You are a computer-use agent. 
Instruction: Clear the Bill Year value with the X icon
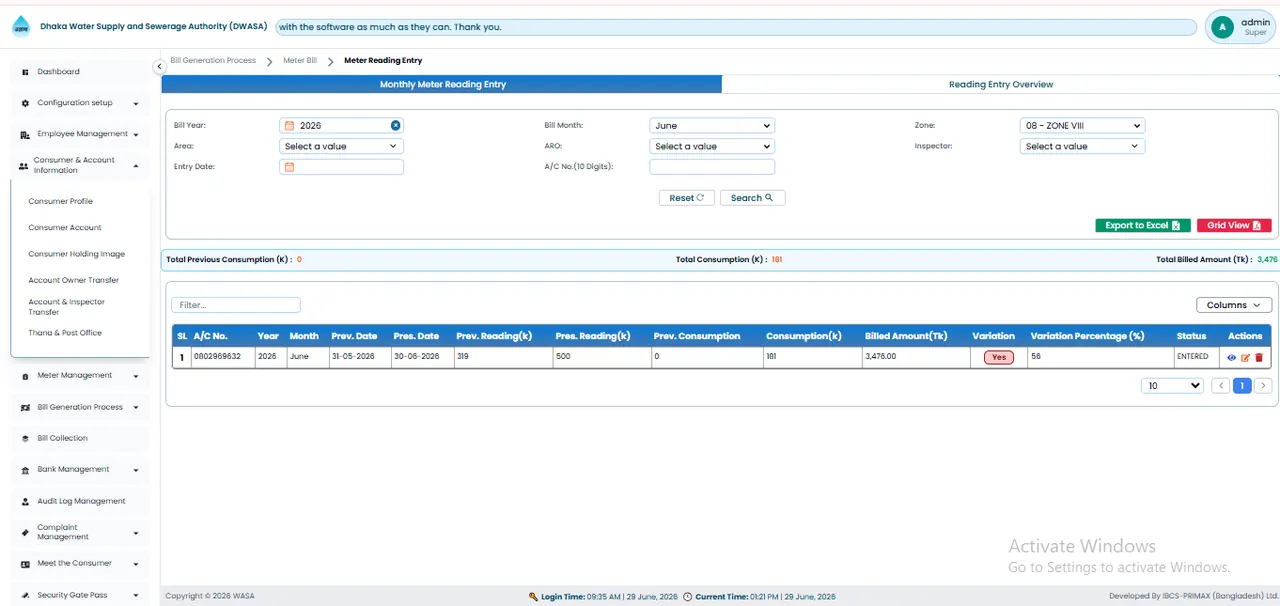click(395, 125)
